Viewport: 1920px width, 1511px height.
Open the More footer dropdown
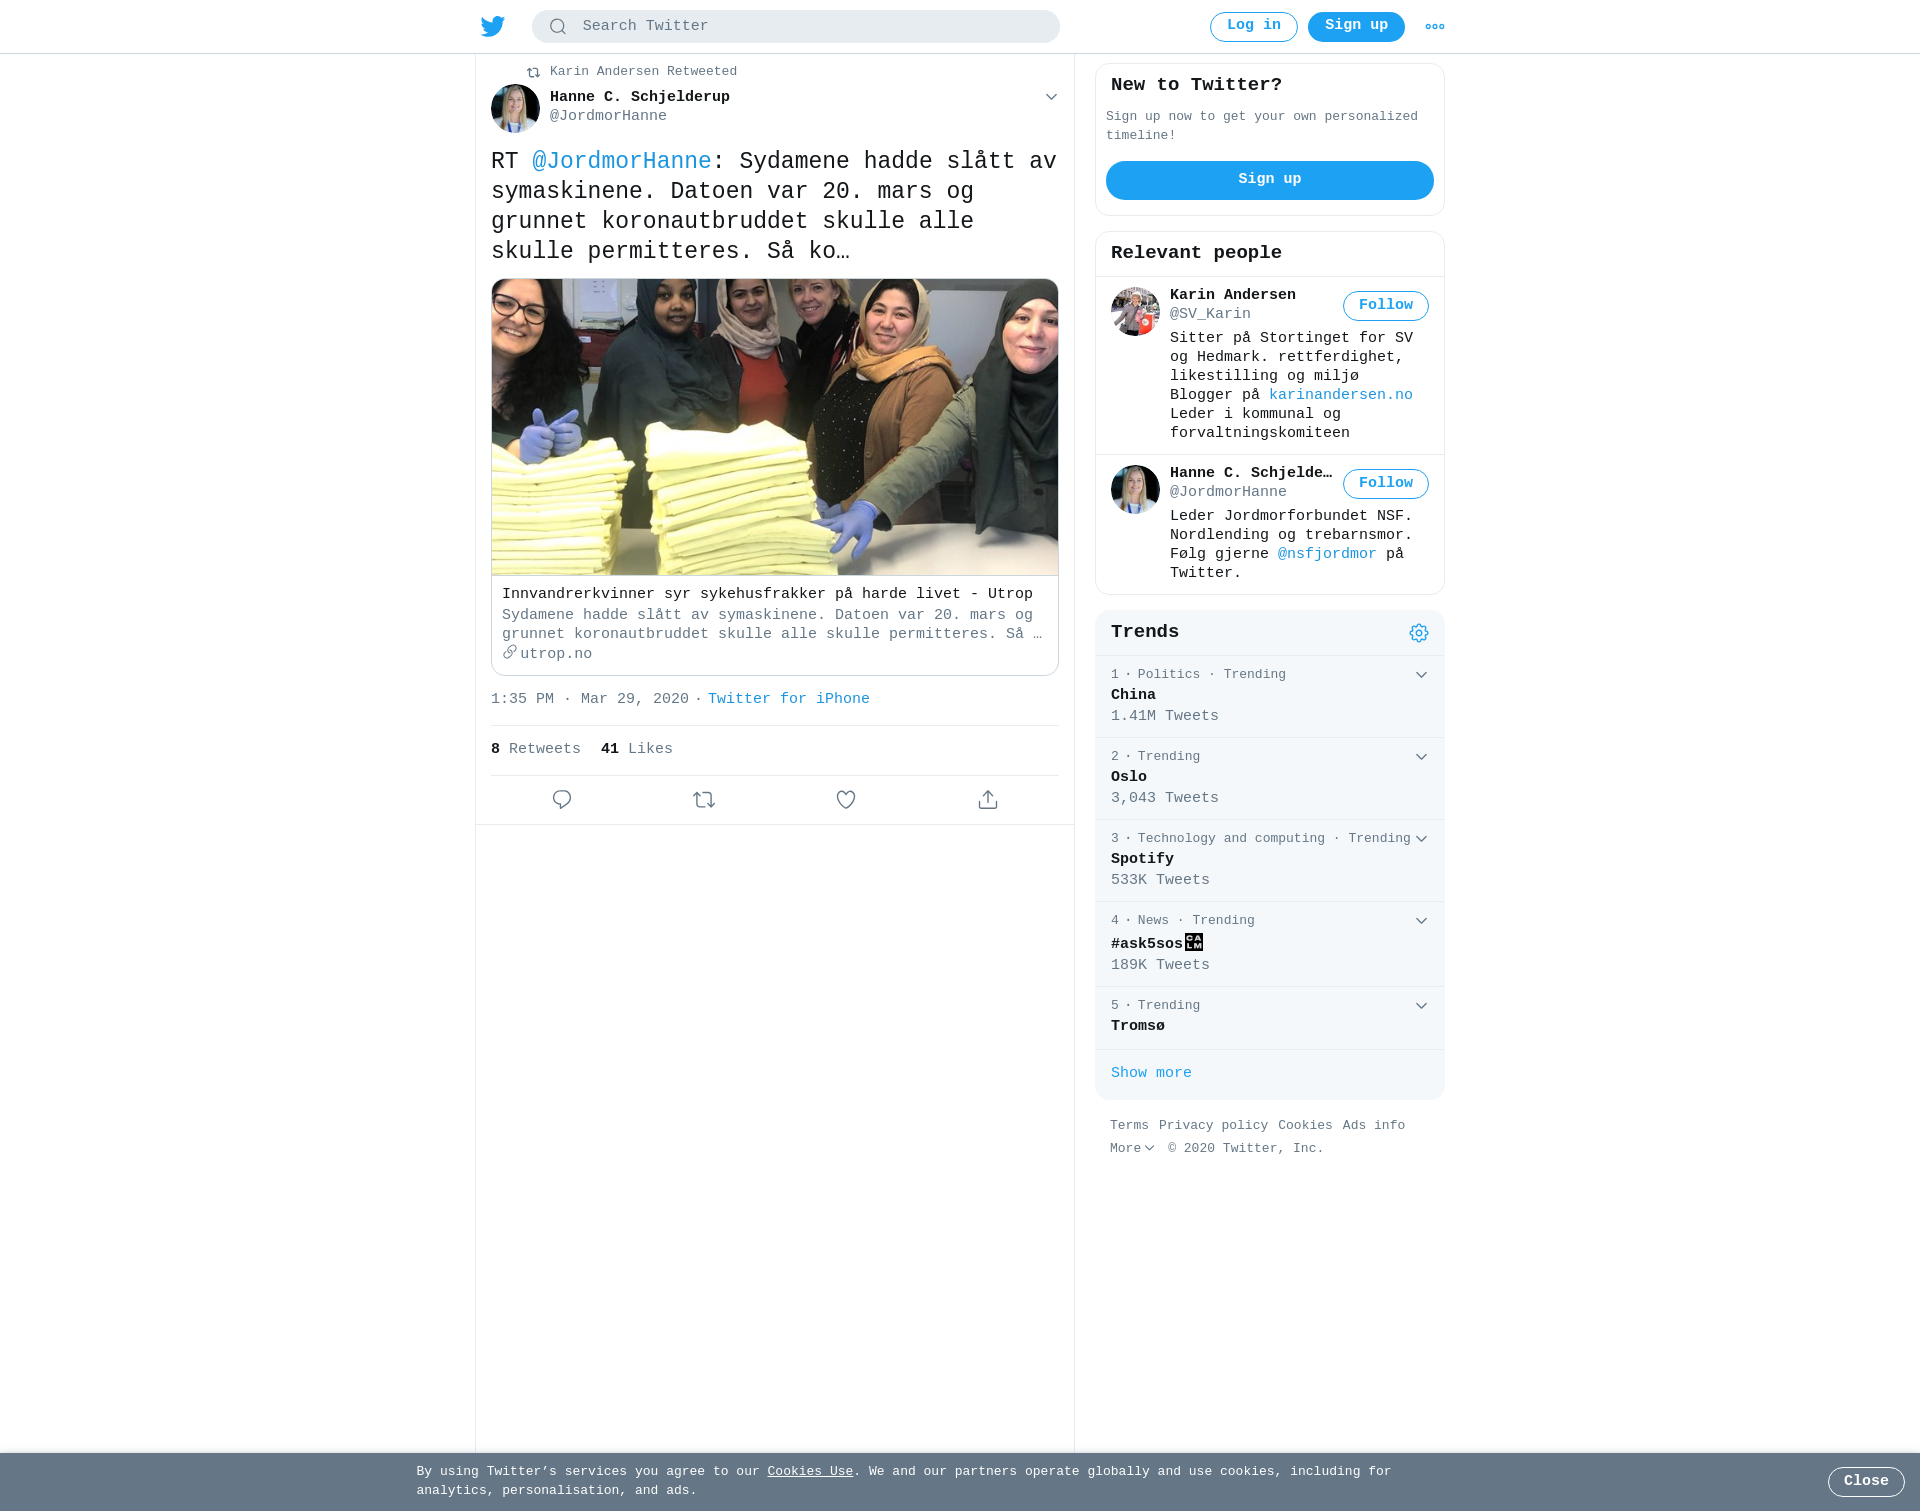1132,1148
